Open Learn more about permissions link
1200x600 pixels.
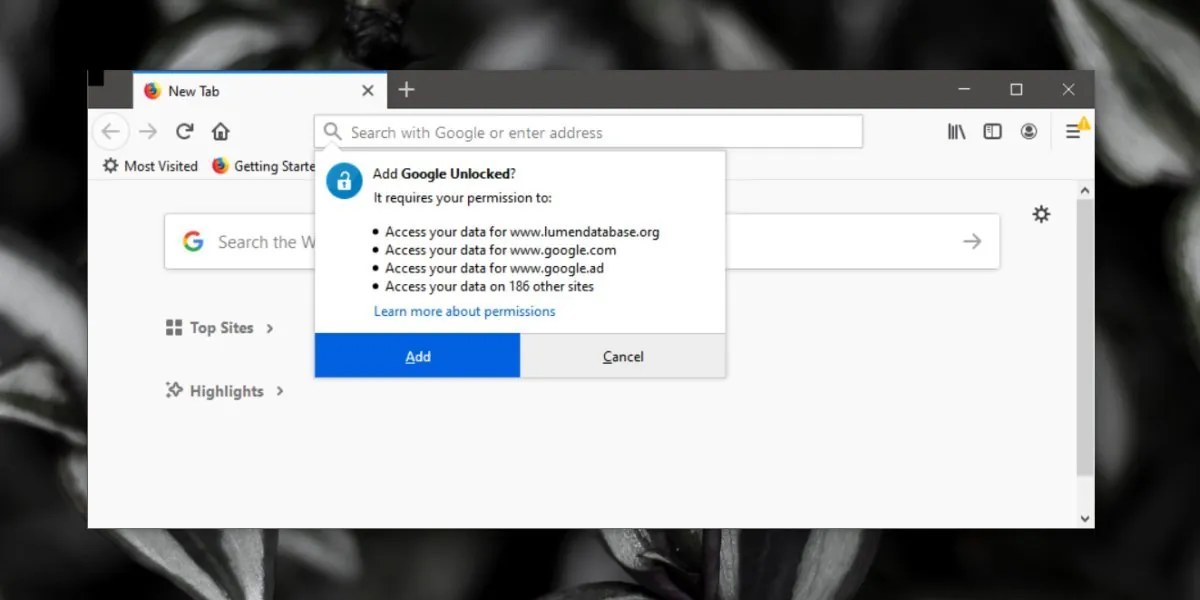pos(464,311)
